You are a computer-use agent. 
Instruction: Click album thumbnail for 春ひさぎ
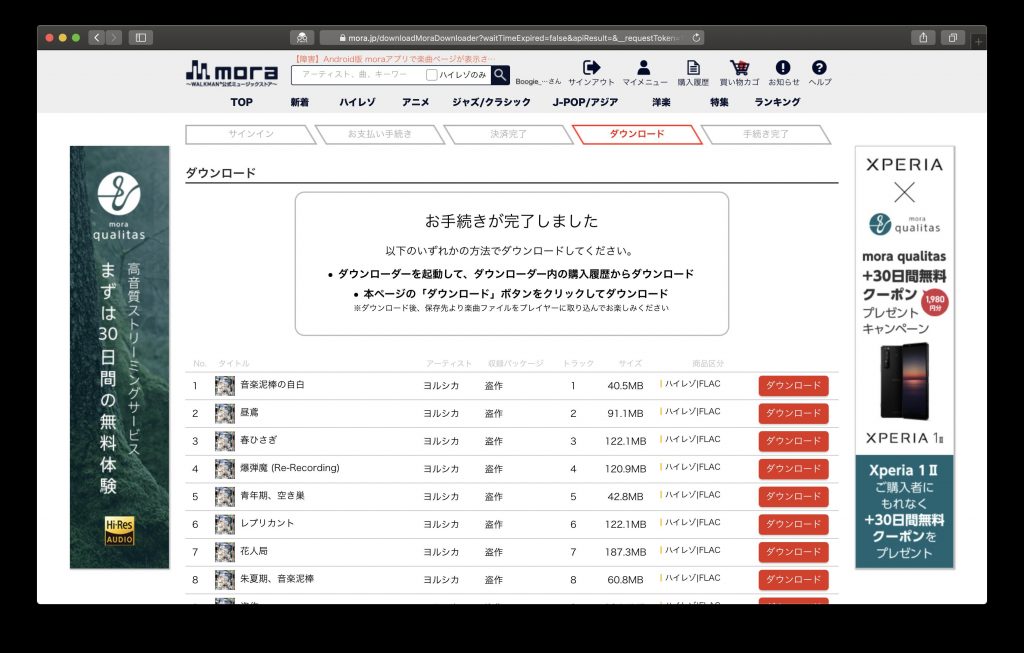(x=225, y=441)
